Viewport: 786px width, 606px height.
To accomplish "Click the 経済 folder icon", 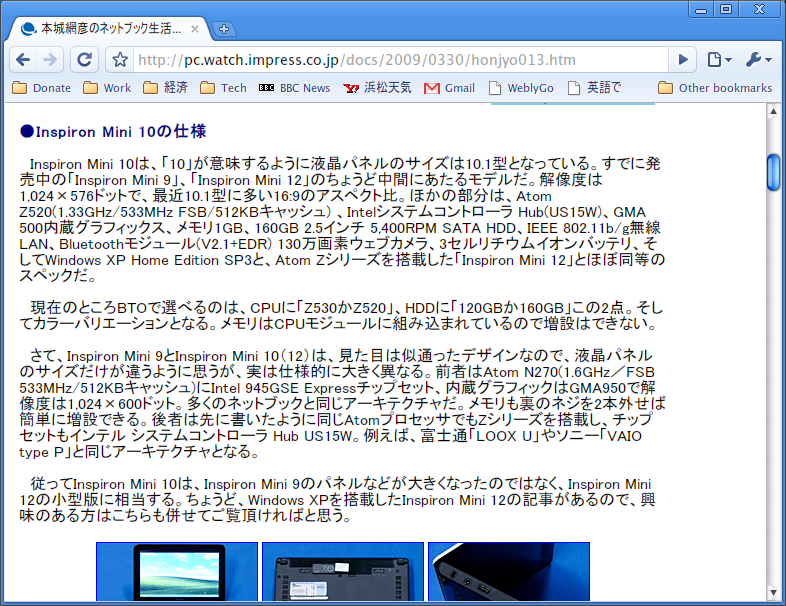I will 150,88.
